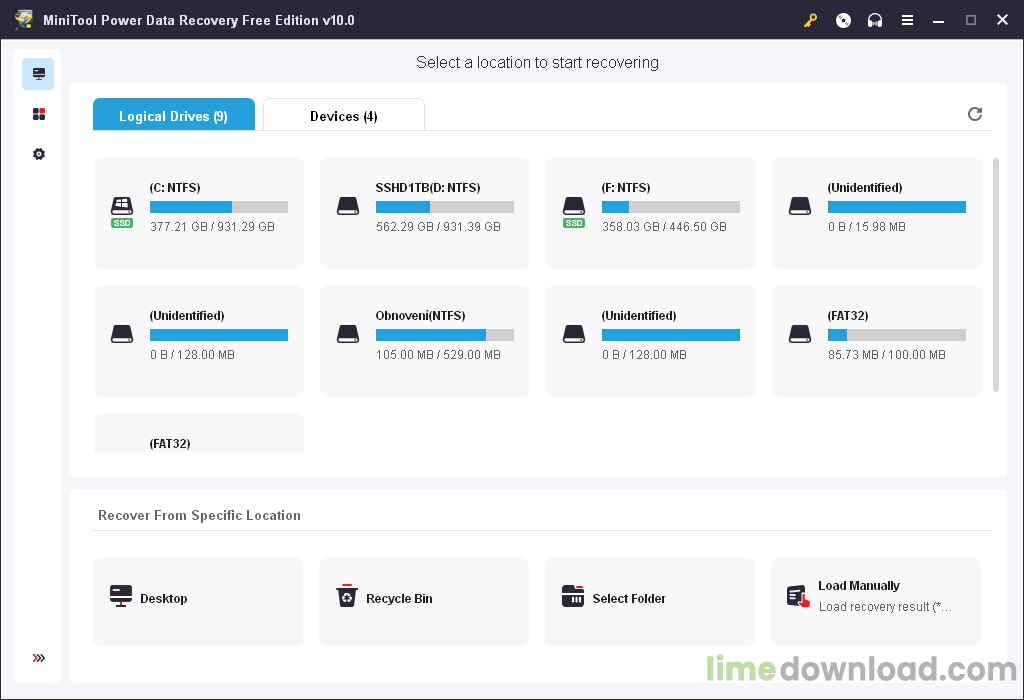Screen dimensions: 1024x700
Task: Select the Obnoveni NTFS partition
Action: [x=425, y=340]
